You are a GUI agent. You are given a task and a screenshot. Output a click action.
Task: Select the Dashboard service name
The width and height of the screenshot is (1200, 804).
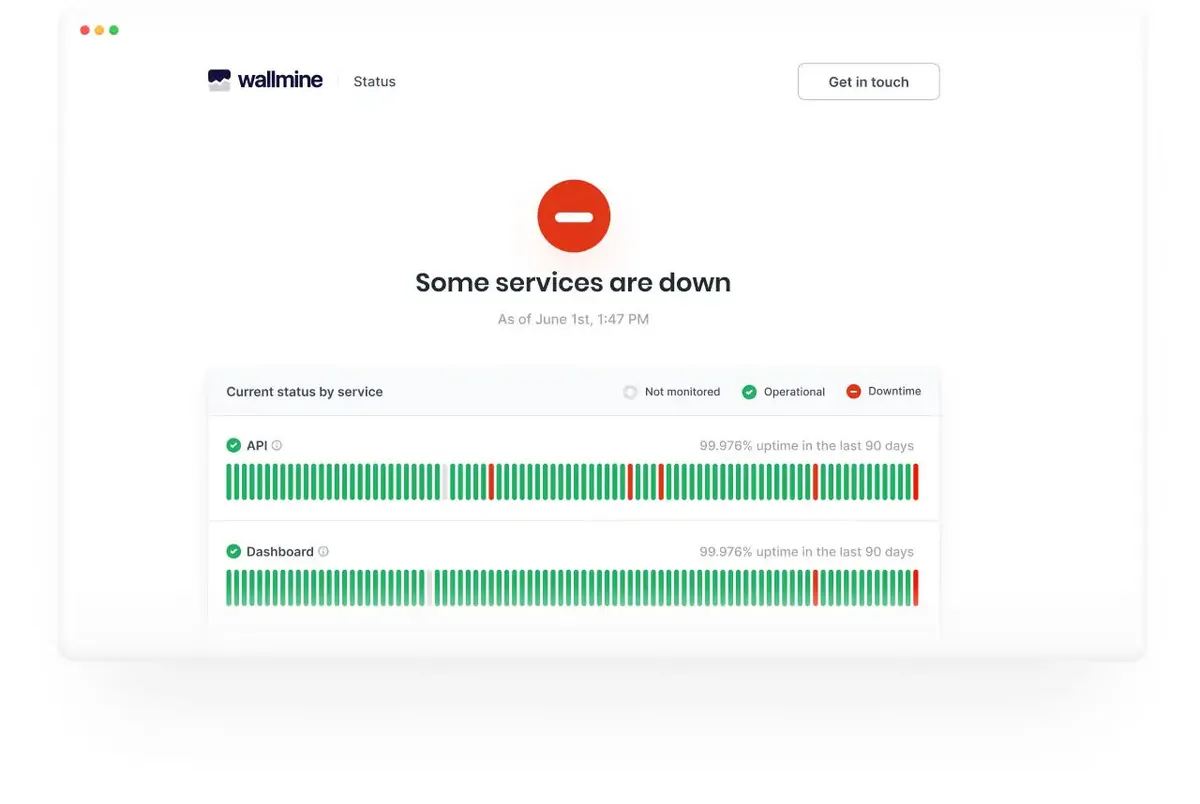[x=280, y=551]
